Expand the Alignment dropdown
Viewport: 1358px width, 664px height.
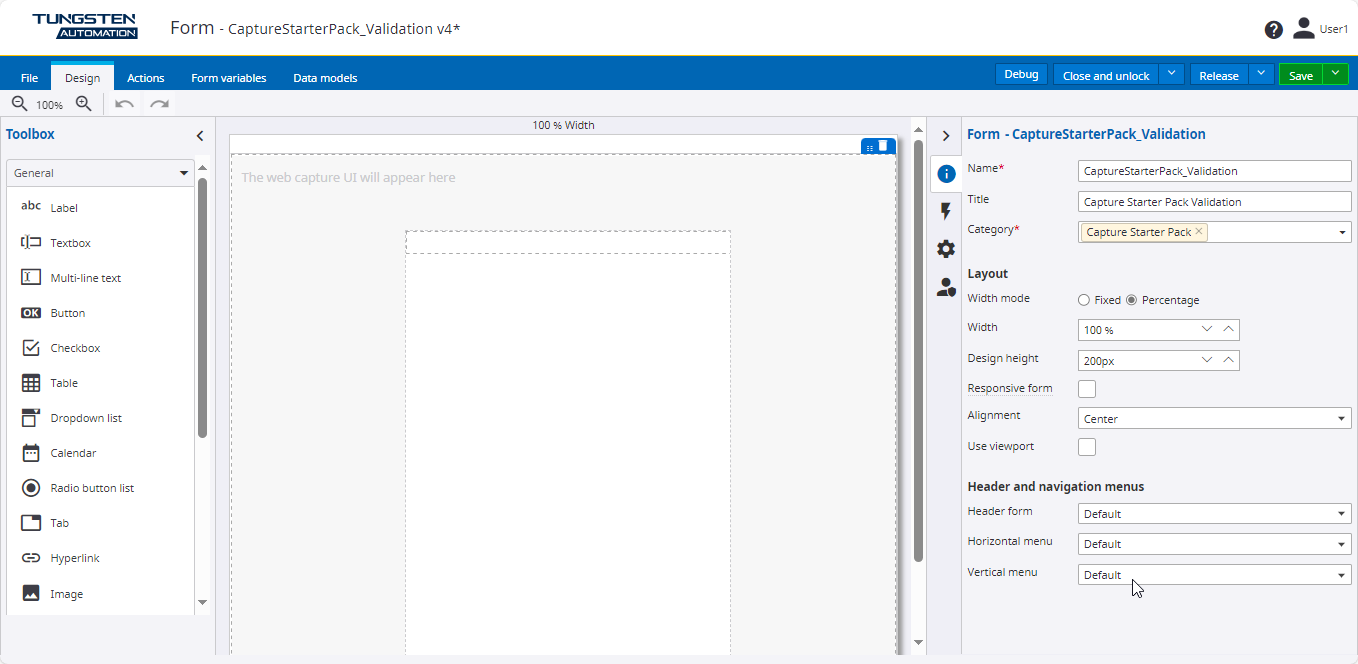[1214, 419]
